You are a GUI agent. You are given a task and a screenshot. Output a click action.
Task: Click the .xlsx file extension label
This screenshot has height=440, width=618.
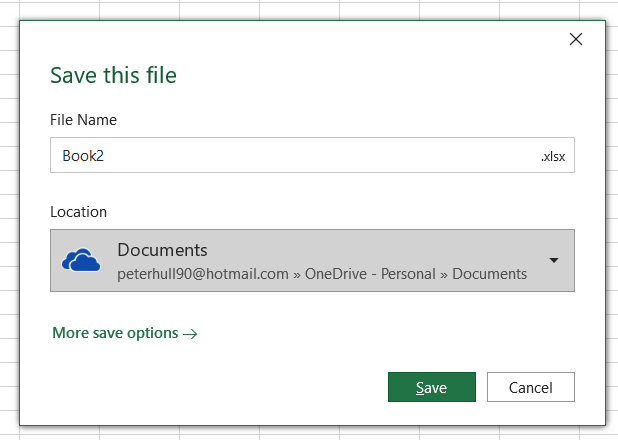(553, 157)
